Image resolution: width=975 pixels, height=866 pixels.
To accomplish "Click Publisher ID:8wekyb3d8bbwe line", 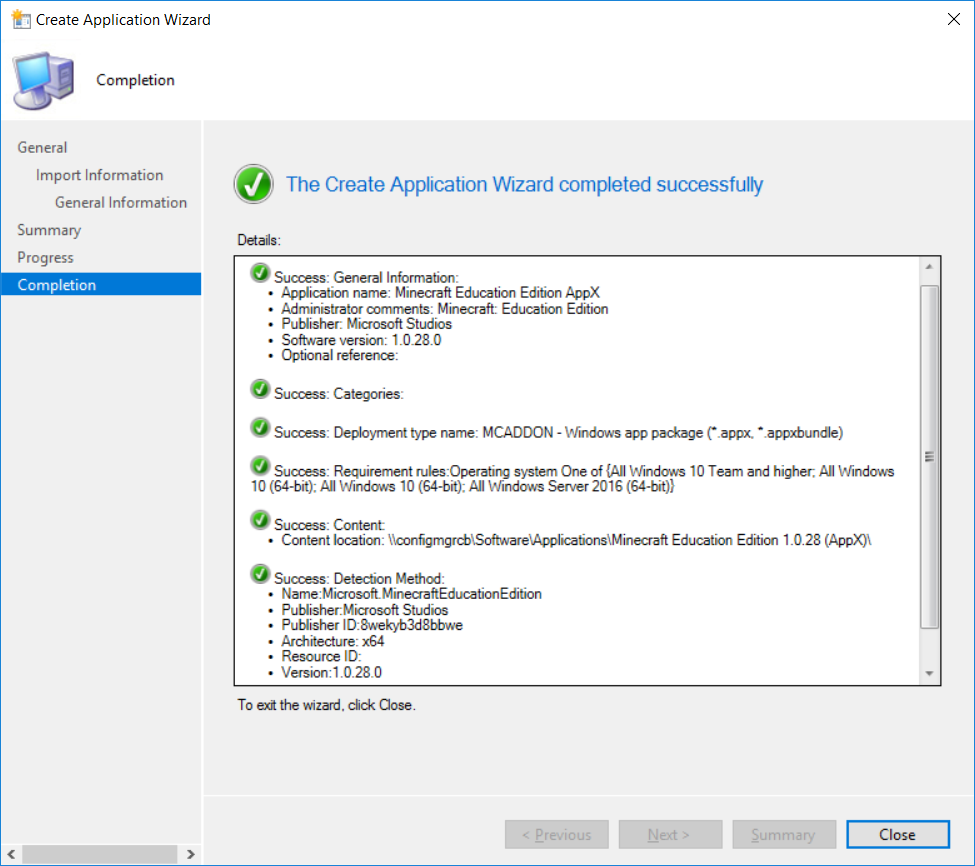I will [372, 625].
